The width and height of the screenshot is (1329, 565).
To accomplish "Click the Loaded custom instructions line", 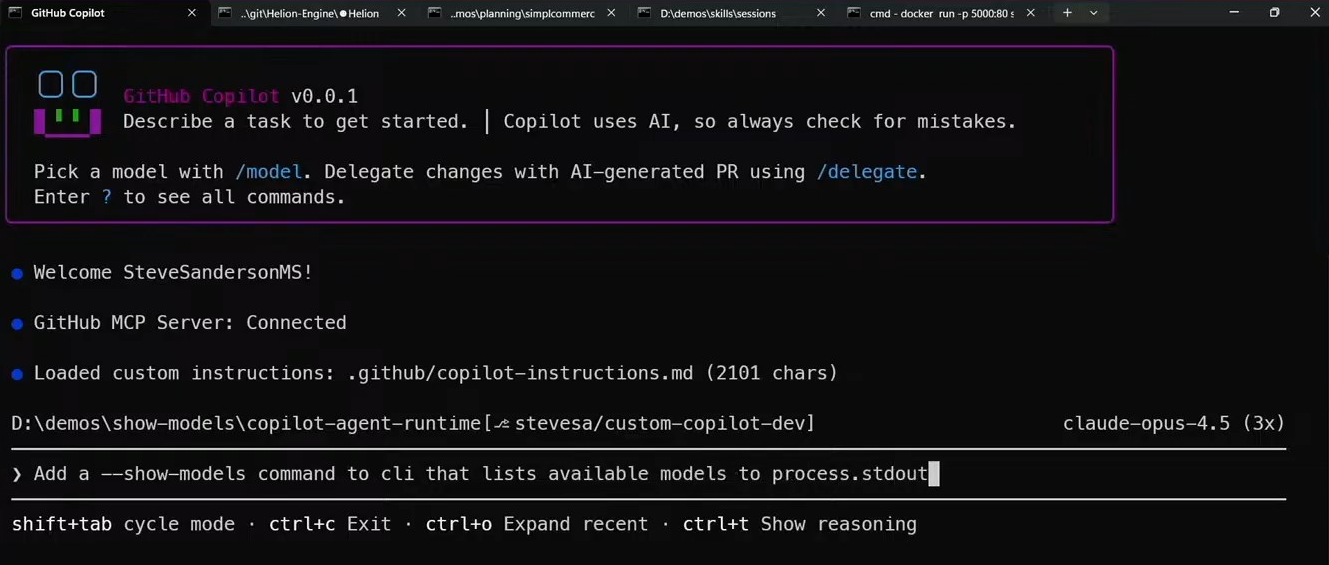I will click(435, 373).
